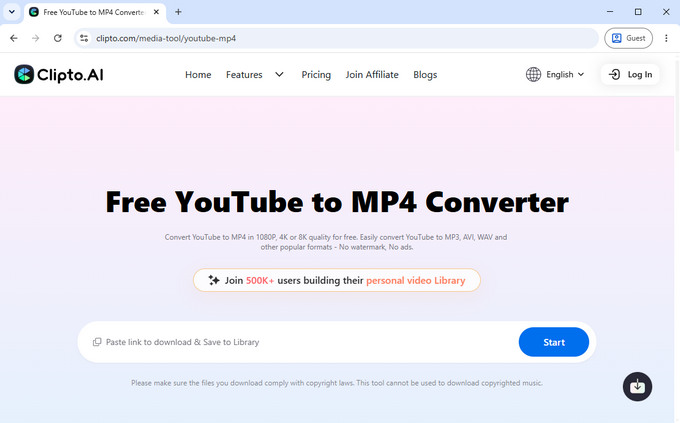Open the Home nav link
The image size is (680, 423).
[198, 75]
